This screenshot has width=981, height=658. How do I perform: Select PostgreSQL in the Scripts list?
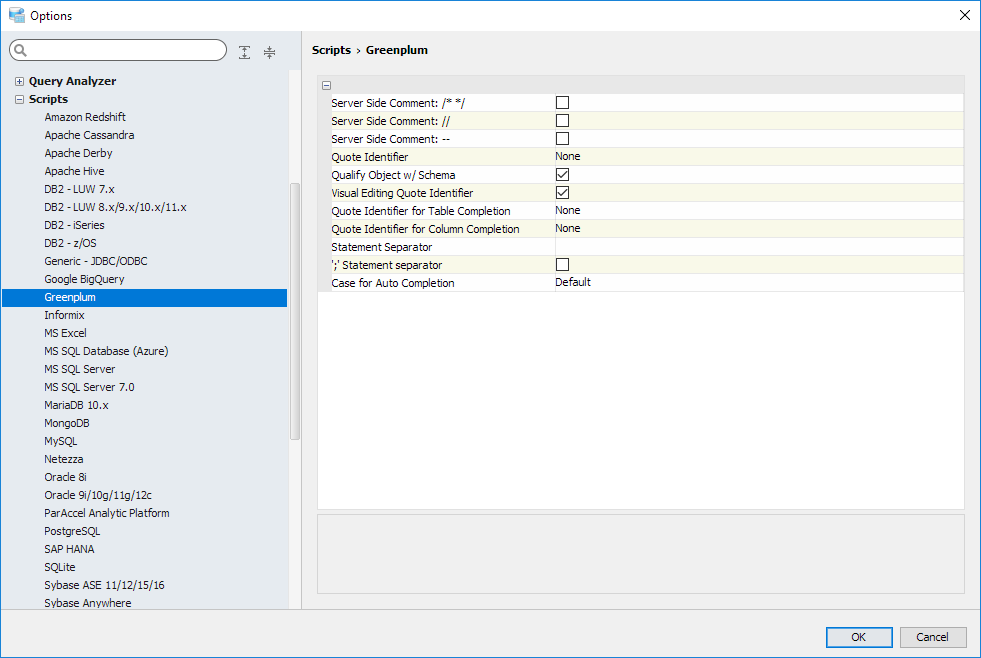click(x=72, y=531)
